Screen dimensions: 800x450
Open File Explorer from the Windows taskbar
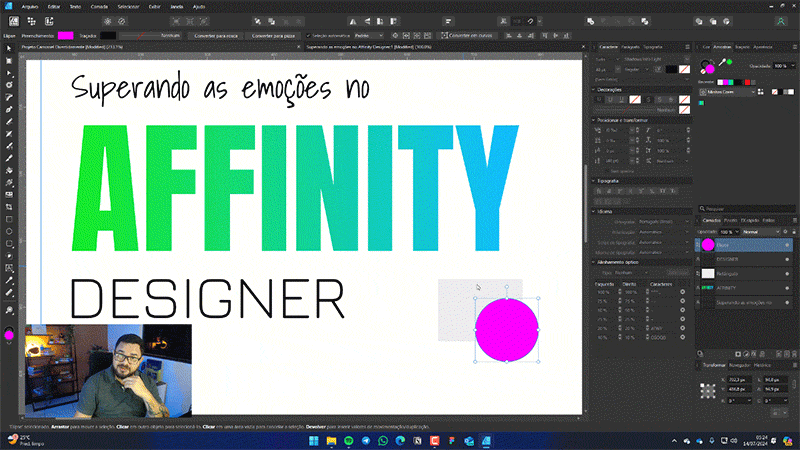pyautogui.click(x=331, y=441)
